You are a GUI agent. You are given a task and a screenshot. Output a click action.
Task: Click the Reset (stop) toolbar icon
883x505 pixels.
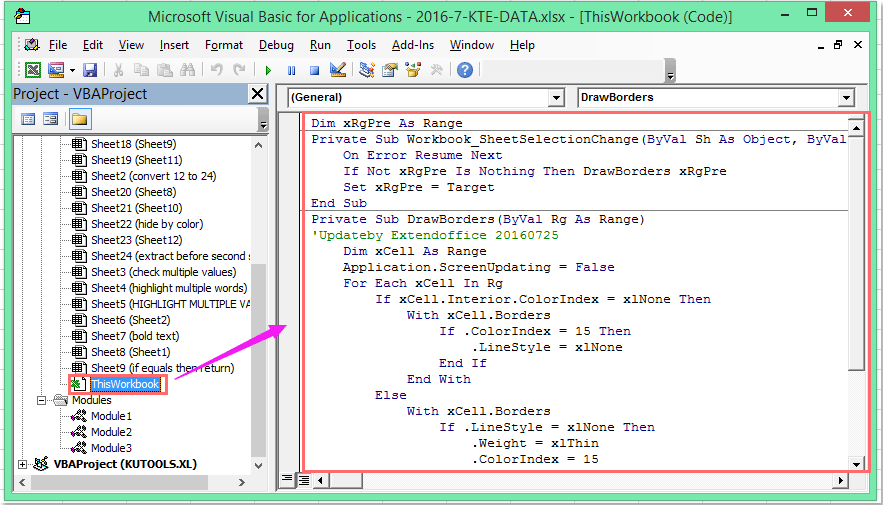(314, 70)
